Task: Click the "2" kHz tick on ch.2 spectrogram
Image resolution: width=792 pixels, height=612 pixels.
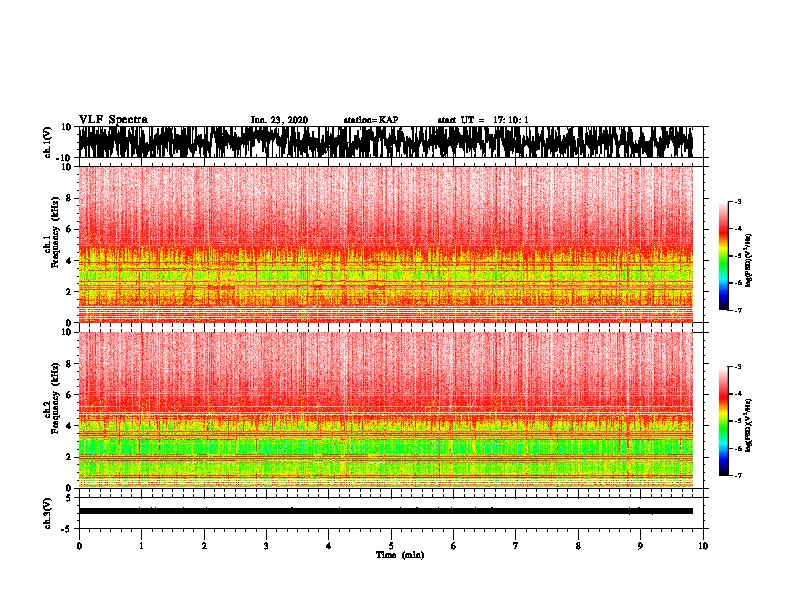Action: tap(70, 456)
